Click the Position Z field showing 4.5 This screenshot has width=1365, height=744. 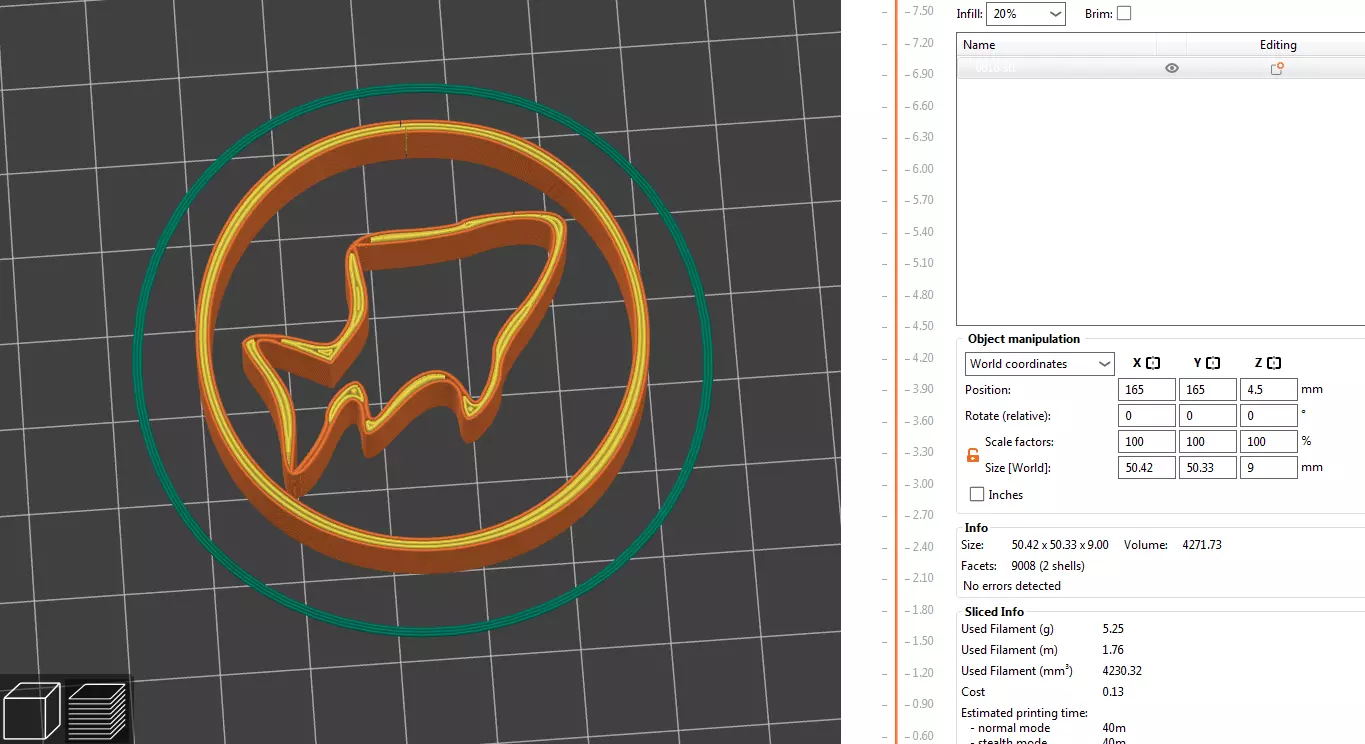1268,389
